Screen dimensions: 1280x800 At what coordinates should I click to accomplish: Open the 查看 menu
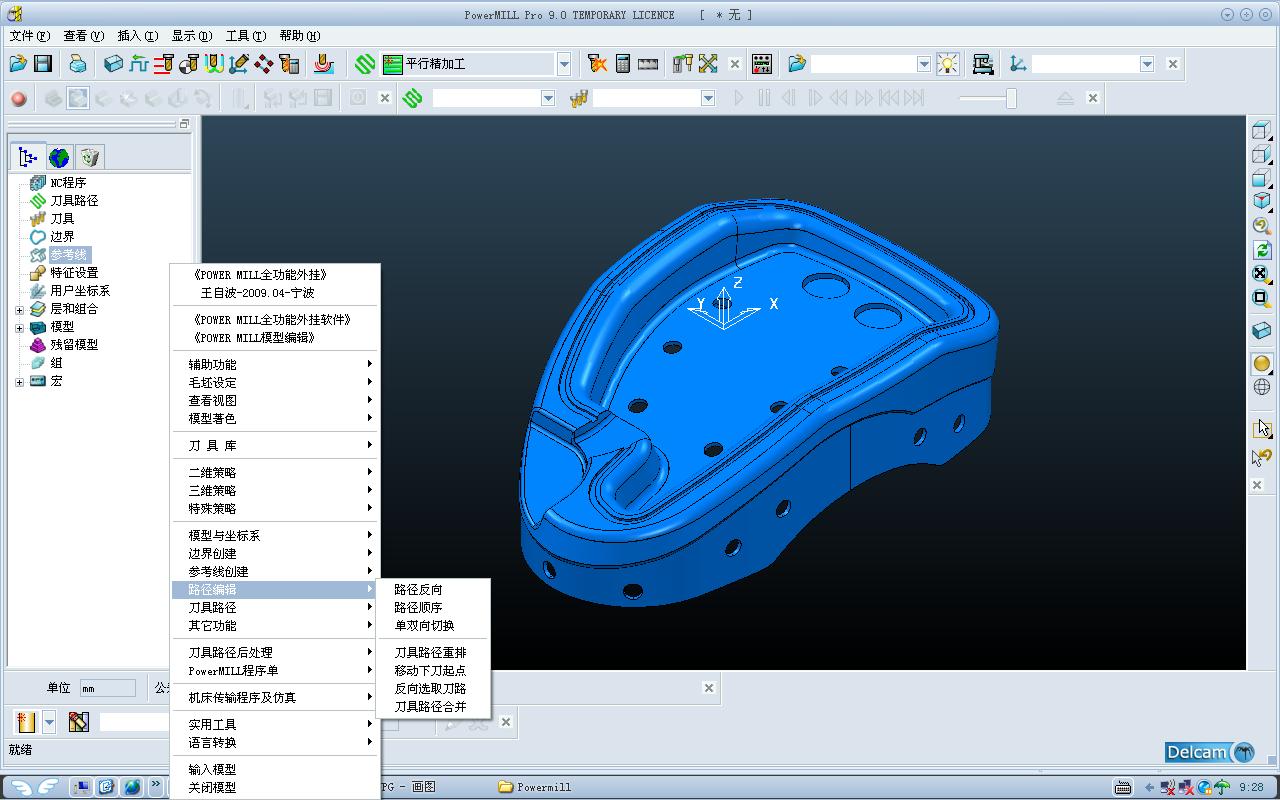(83, 36)
